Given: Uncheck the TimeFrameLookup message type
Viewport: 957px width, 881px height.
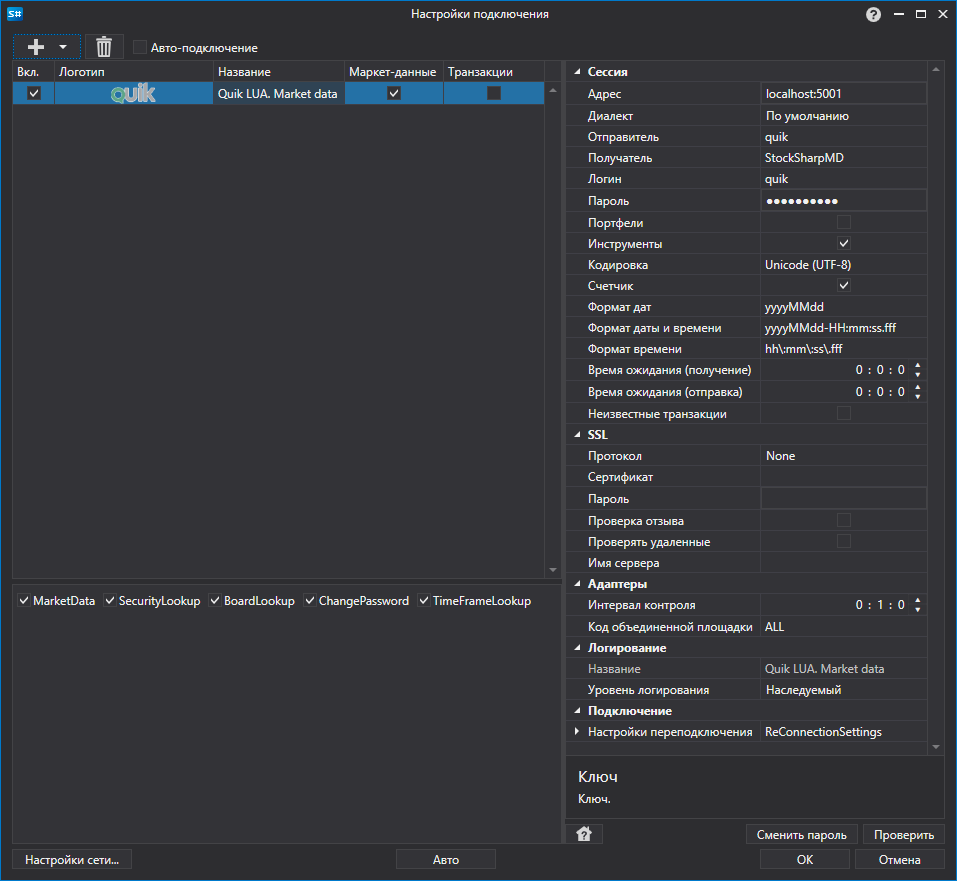Looking at the screenshot, I should [x=424, y=601].
